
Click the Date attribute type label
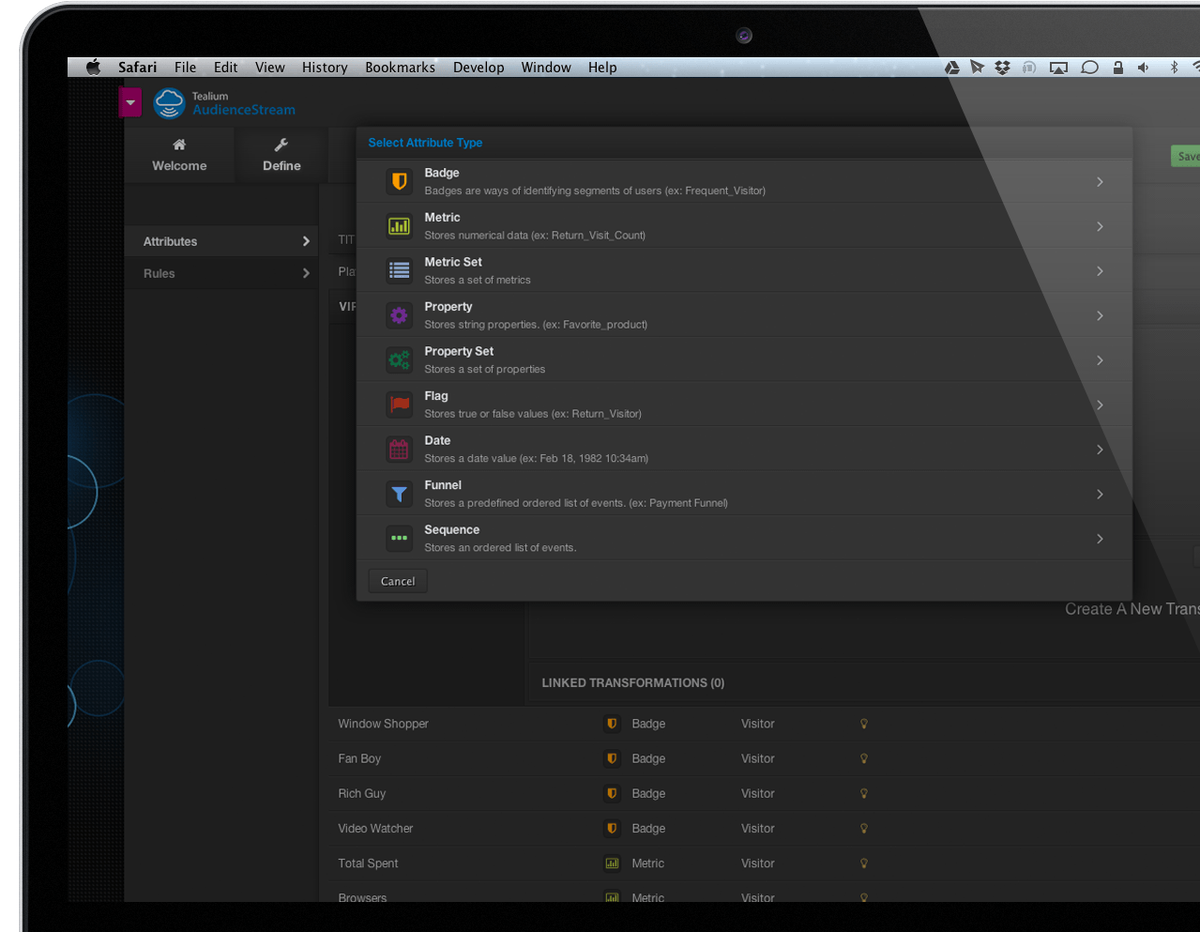point(438,441)
